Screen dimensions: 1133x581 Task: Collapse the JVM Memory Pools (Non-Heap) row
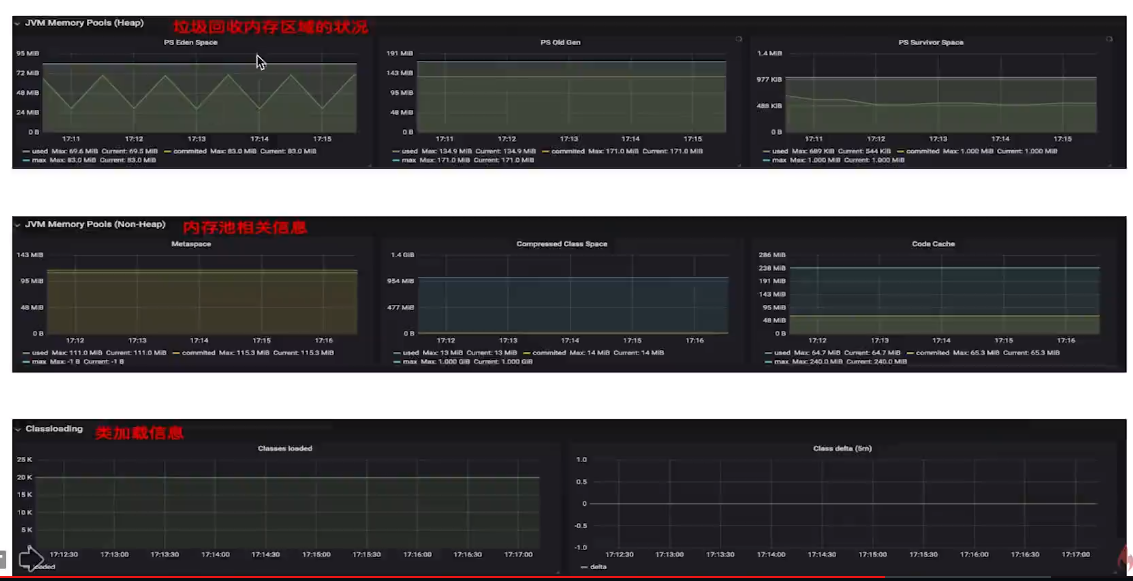pyautogui.click(x=17, y=225)
